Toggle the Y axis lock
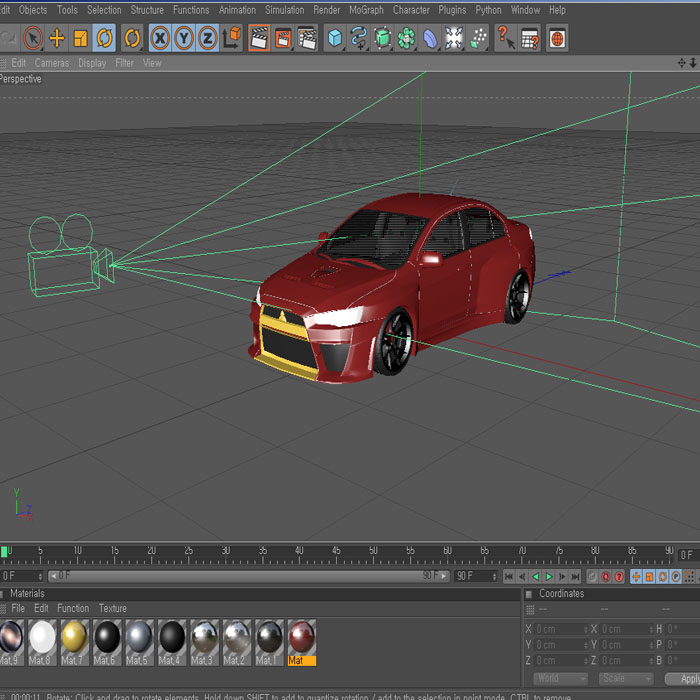Image resolution: width=700 pixels, height=700 pixels. coord(184,38)
